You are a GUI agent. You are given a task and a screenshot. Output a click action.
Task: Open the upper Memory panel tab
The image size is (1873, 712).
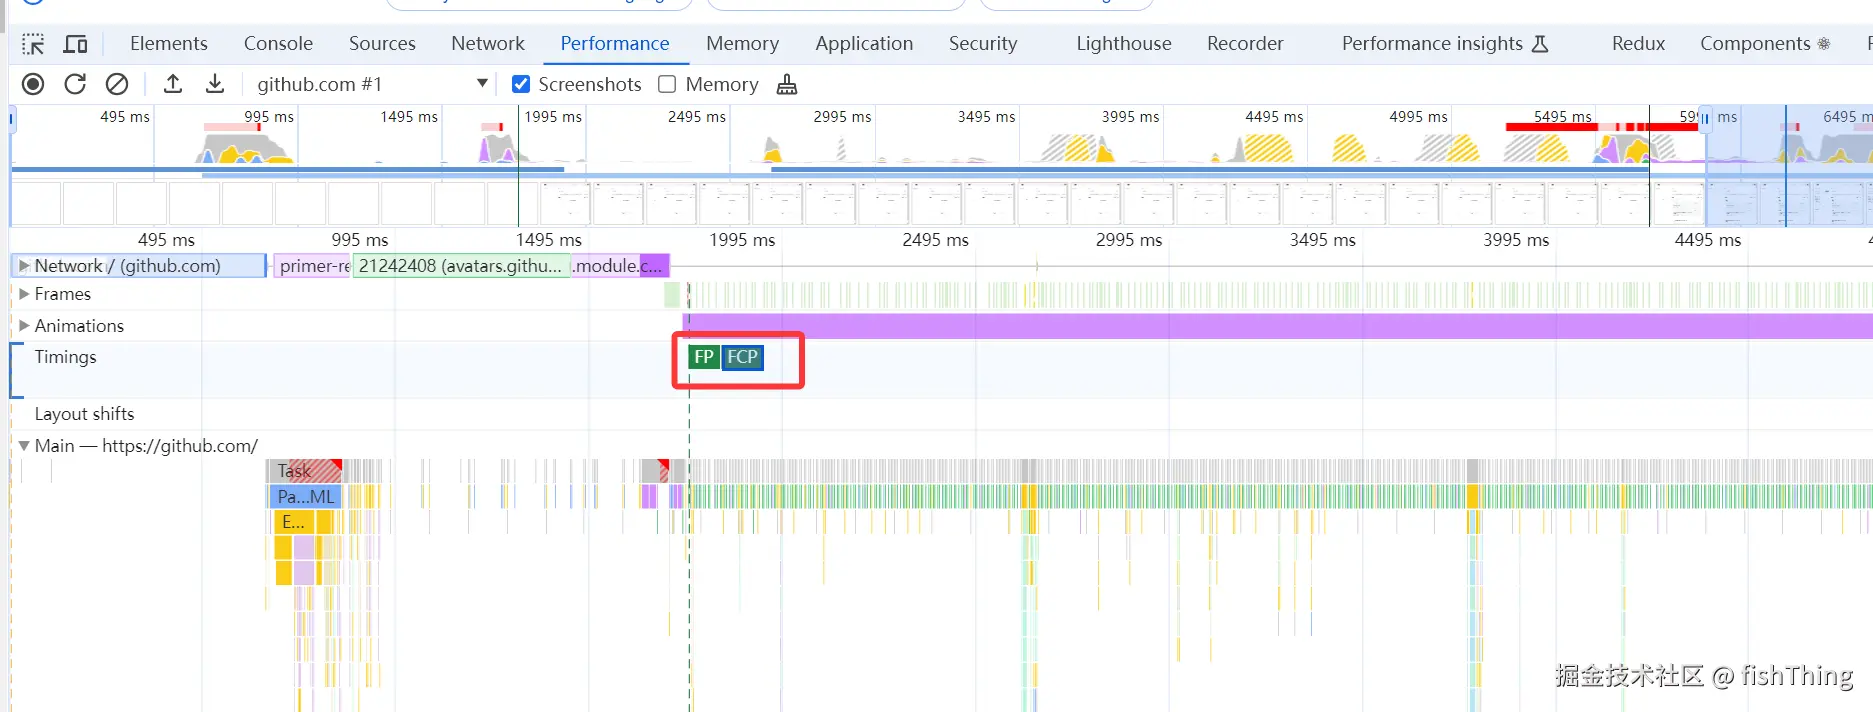(x=742, y=44)
